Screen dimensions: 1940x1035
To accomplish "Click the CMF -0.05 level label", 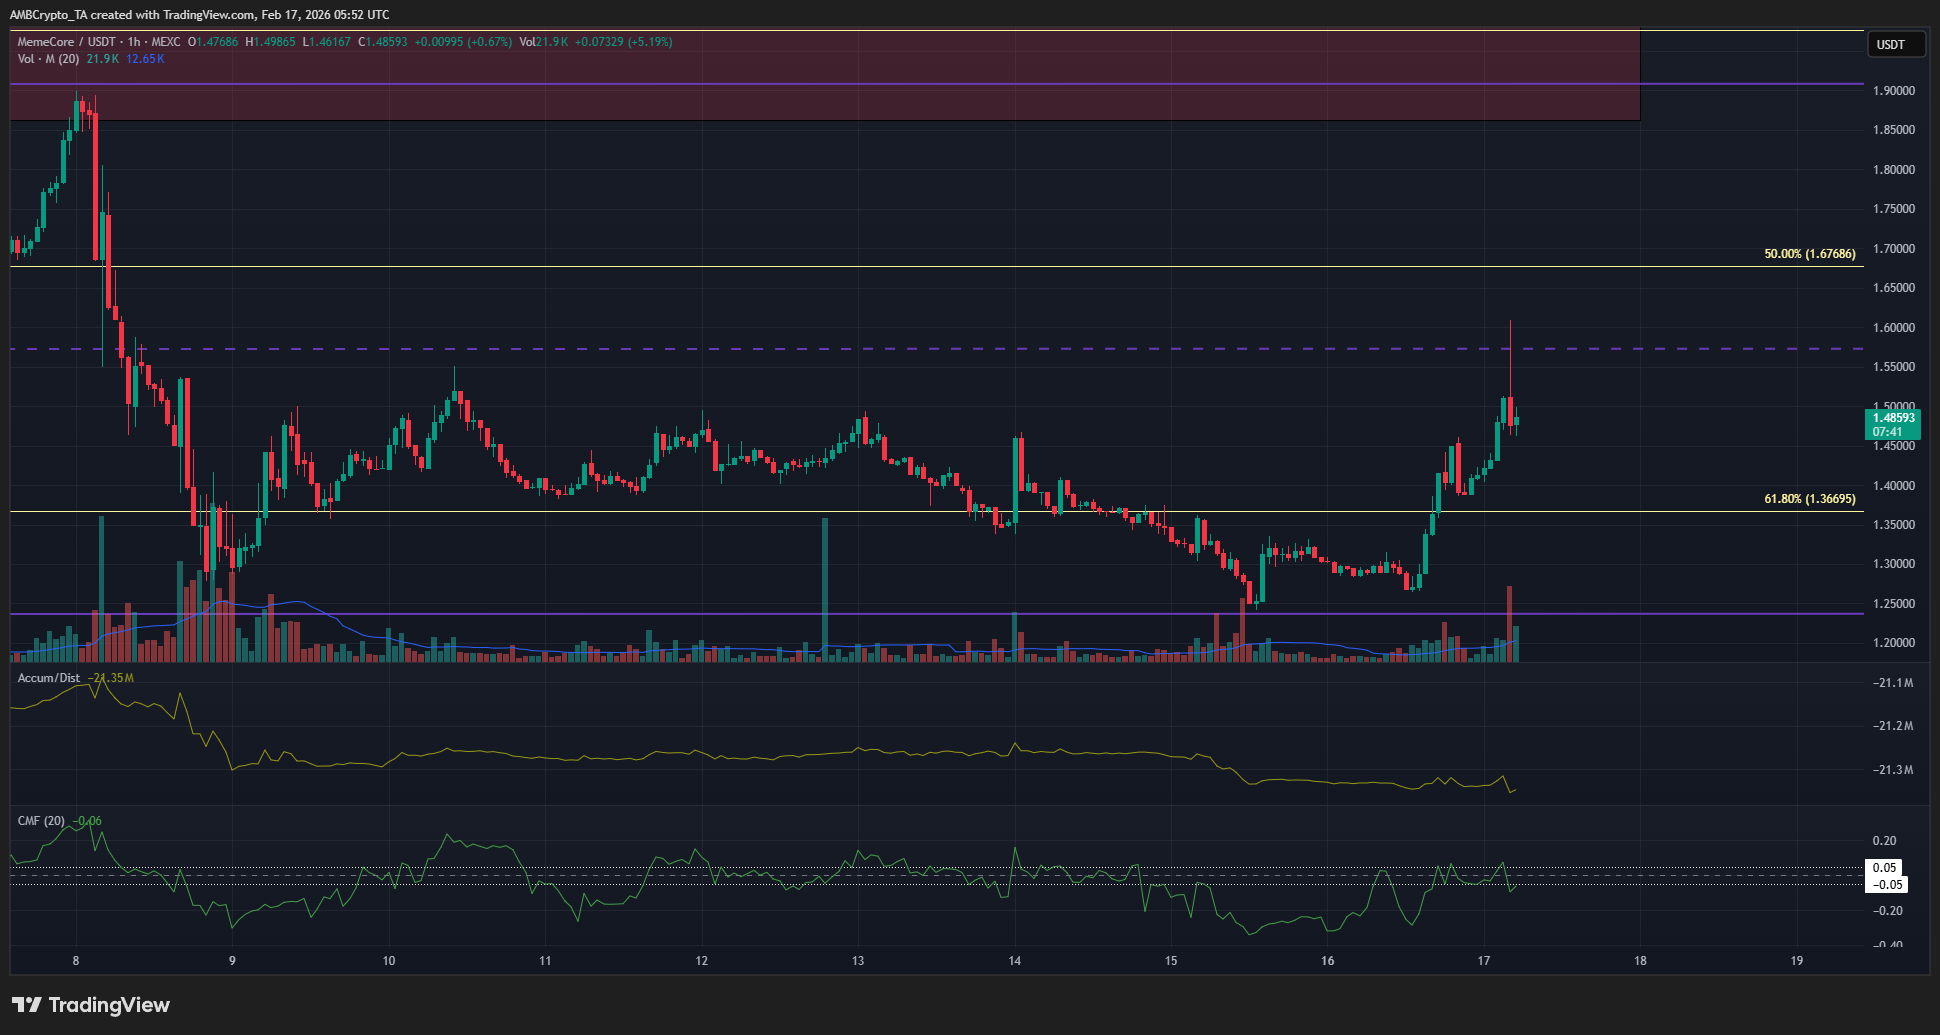I will pos(1887,885).
